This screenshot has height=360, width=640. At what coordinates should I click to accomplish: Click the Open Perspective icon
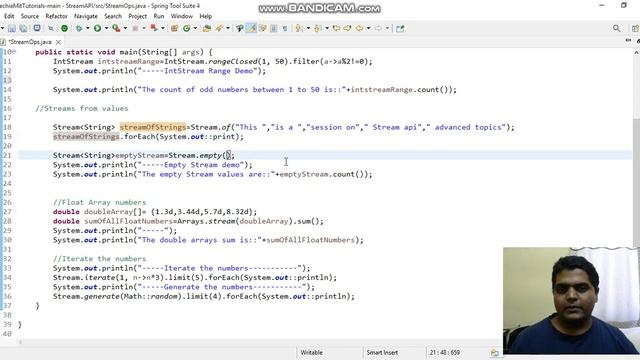pos(635,28)
